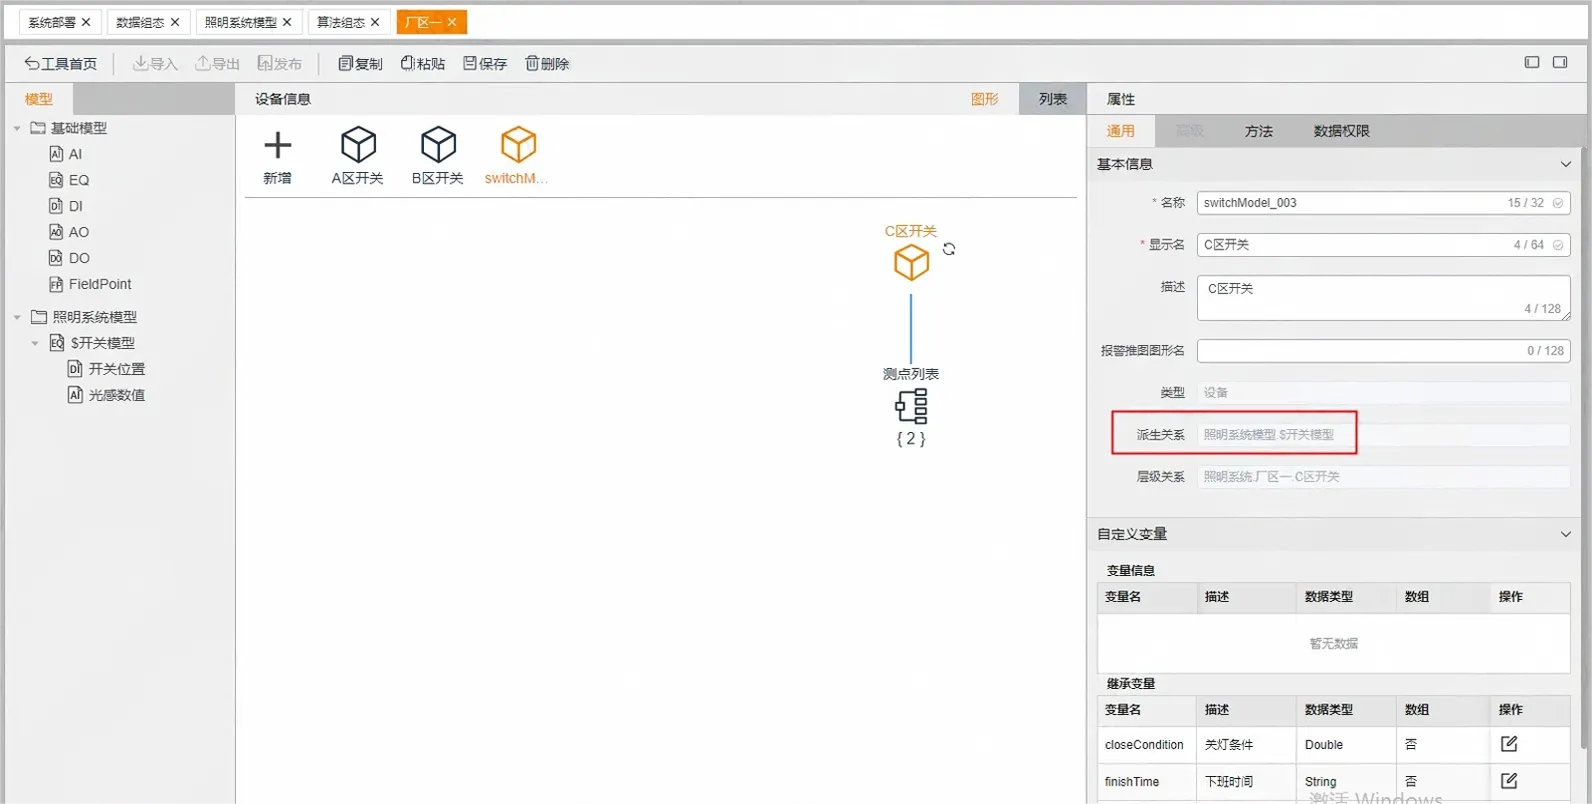Image resolution: width=1592 pixels, height=804 pixels.
Task: Click the 派生关系 field
Action: pos(1383,435)
